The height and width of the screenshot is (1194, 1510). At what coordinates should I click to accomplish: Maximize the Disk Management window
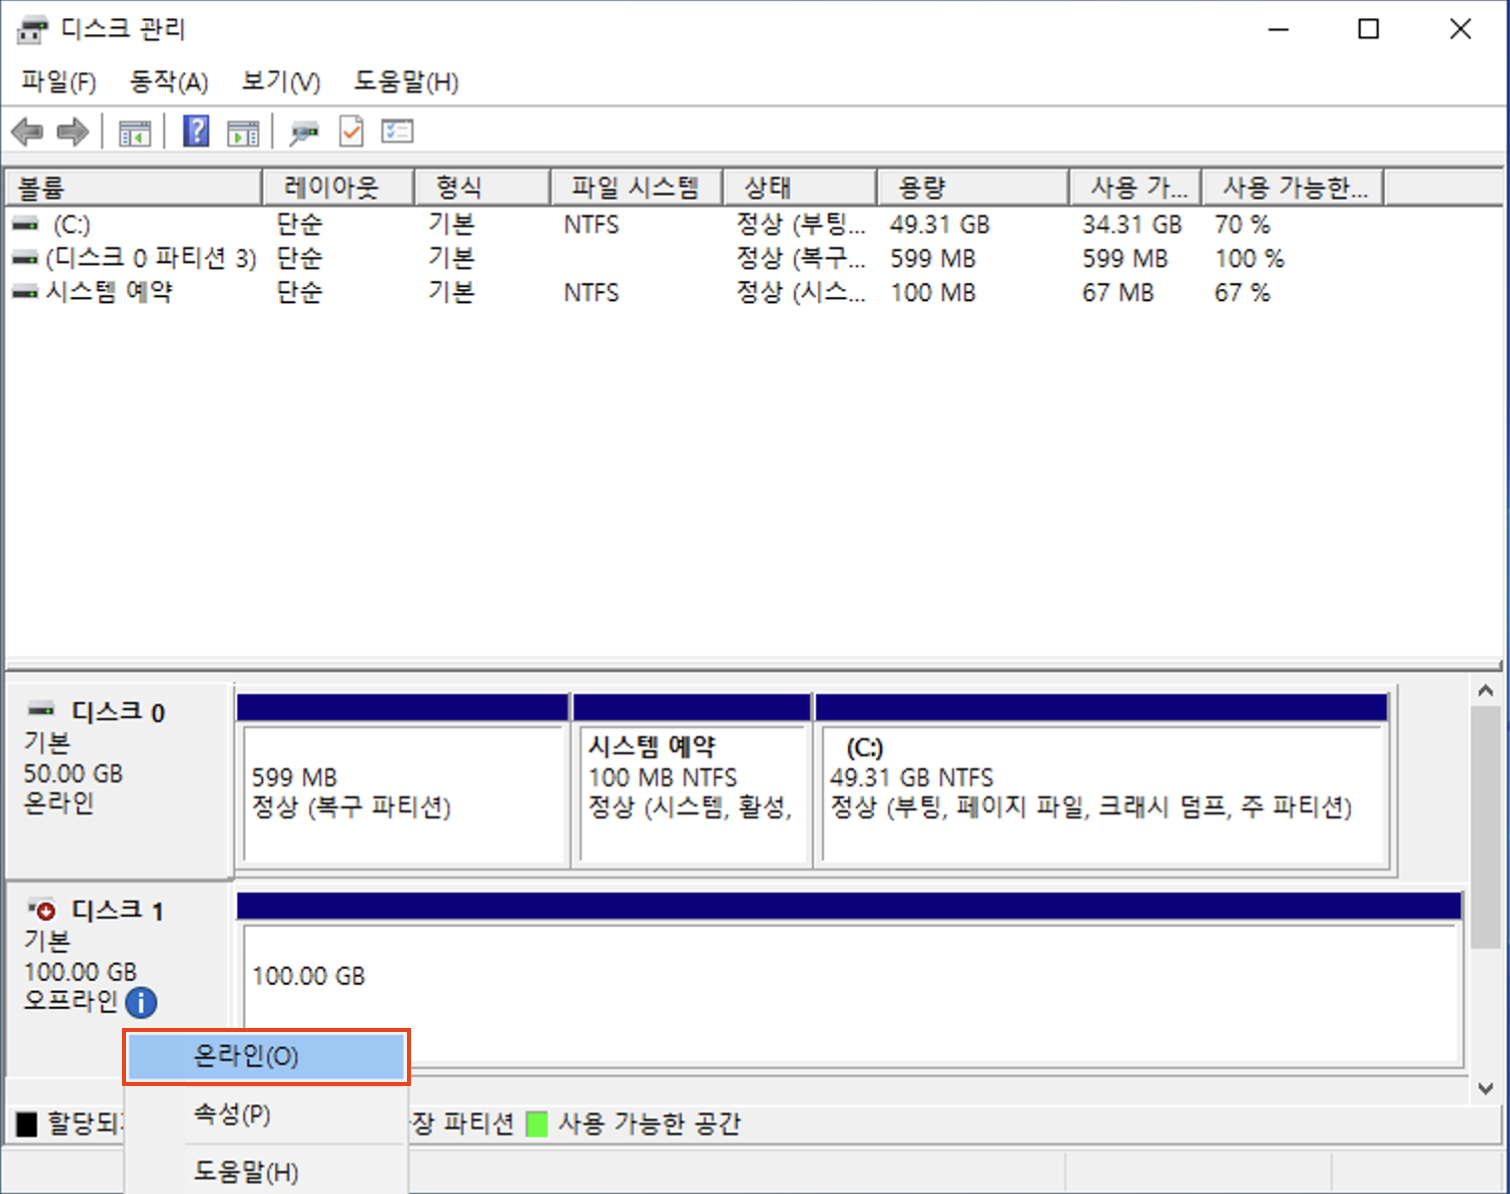(x=1369, y=29)
